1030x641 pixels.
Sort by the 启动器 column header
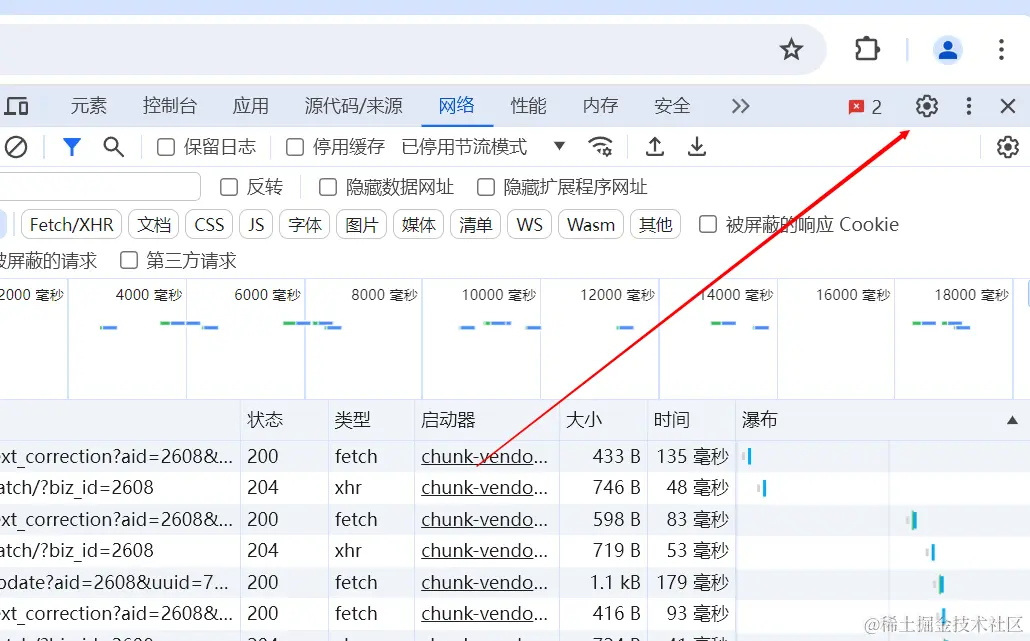tap(487, 420)
